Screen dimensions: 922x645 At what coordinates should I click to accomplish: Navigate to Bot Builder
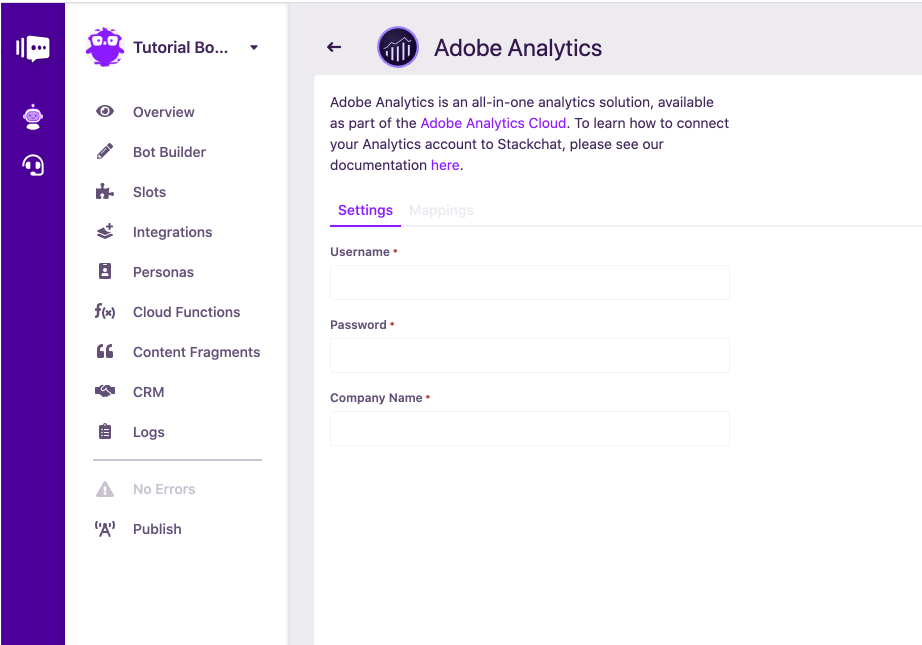169,152
